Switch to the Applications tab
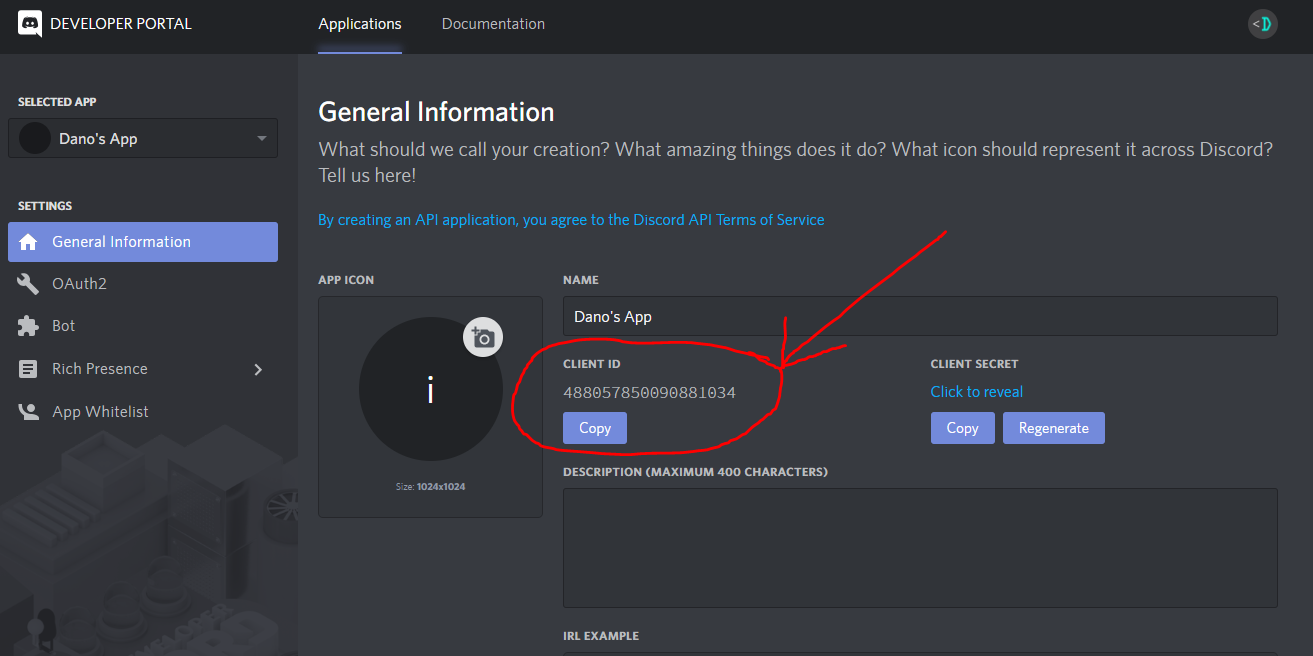This screenshot has height=656, width=1313. click(x=360, y=24)
